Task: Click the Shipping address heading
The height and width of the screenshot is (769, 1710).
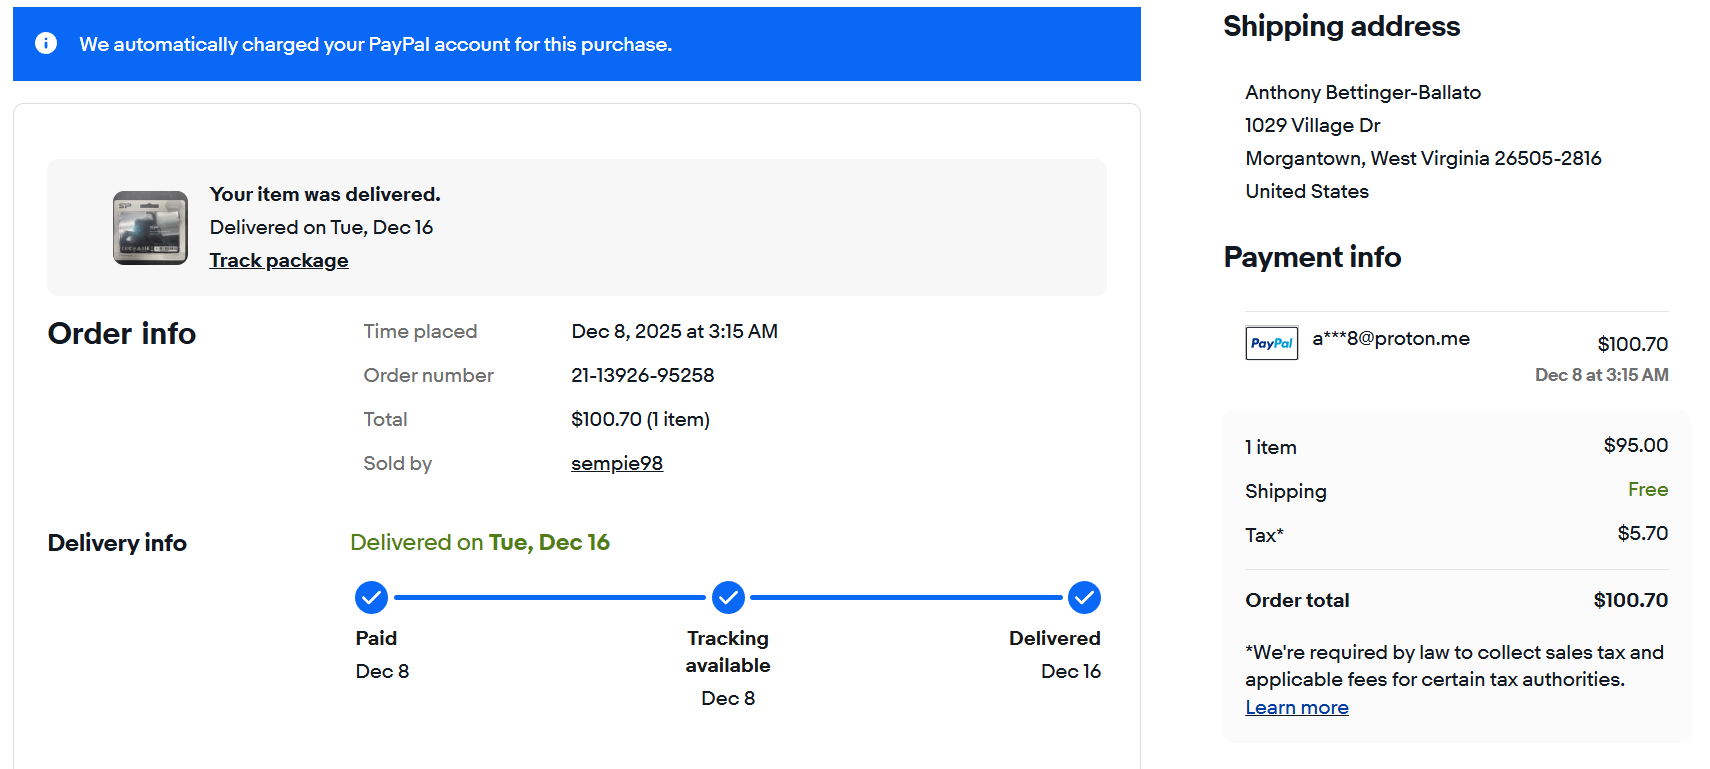Action: click(1341, 27)
